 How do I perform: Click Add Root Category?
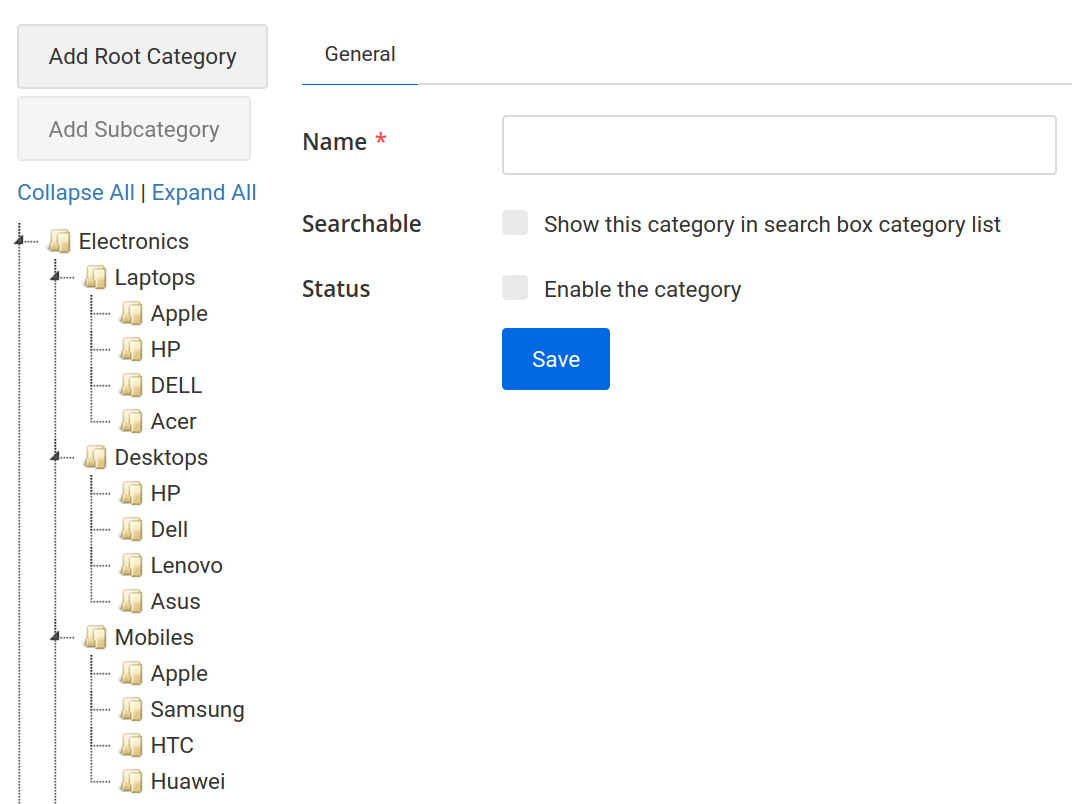(x=141, y=56)
